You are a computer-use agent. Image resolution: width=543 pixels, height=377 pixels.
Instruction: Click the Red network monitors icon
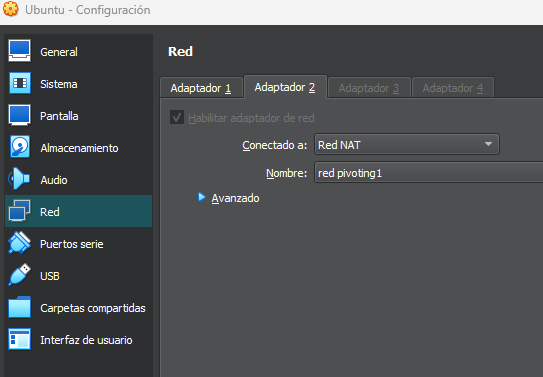click(x=19, y=211)
